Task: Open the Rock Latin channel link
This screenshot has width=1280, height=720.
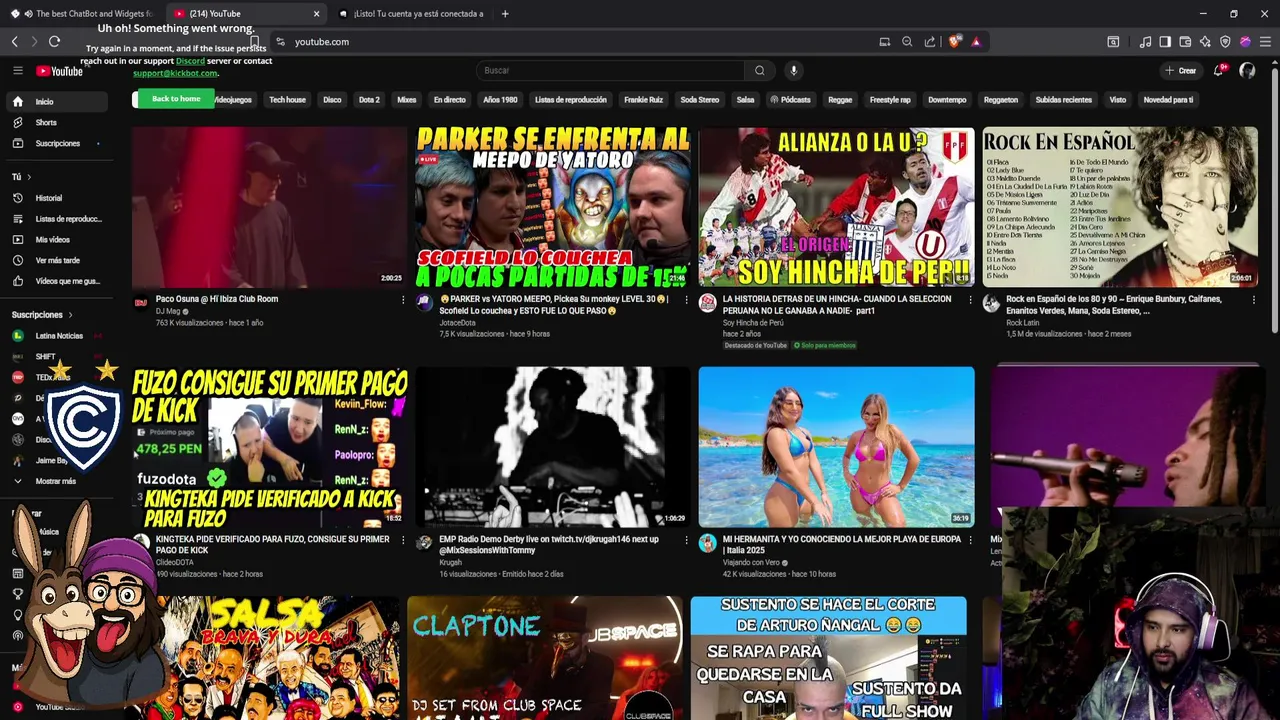Action: (1022, 322)
